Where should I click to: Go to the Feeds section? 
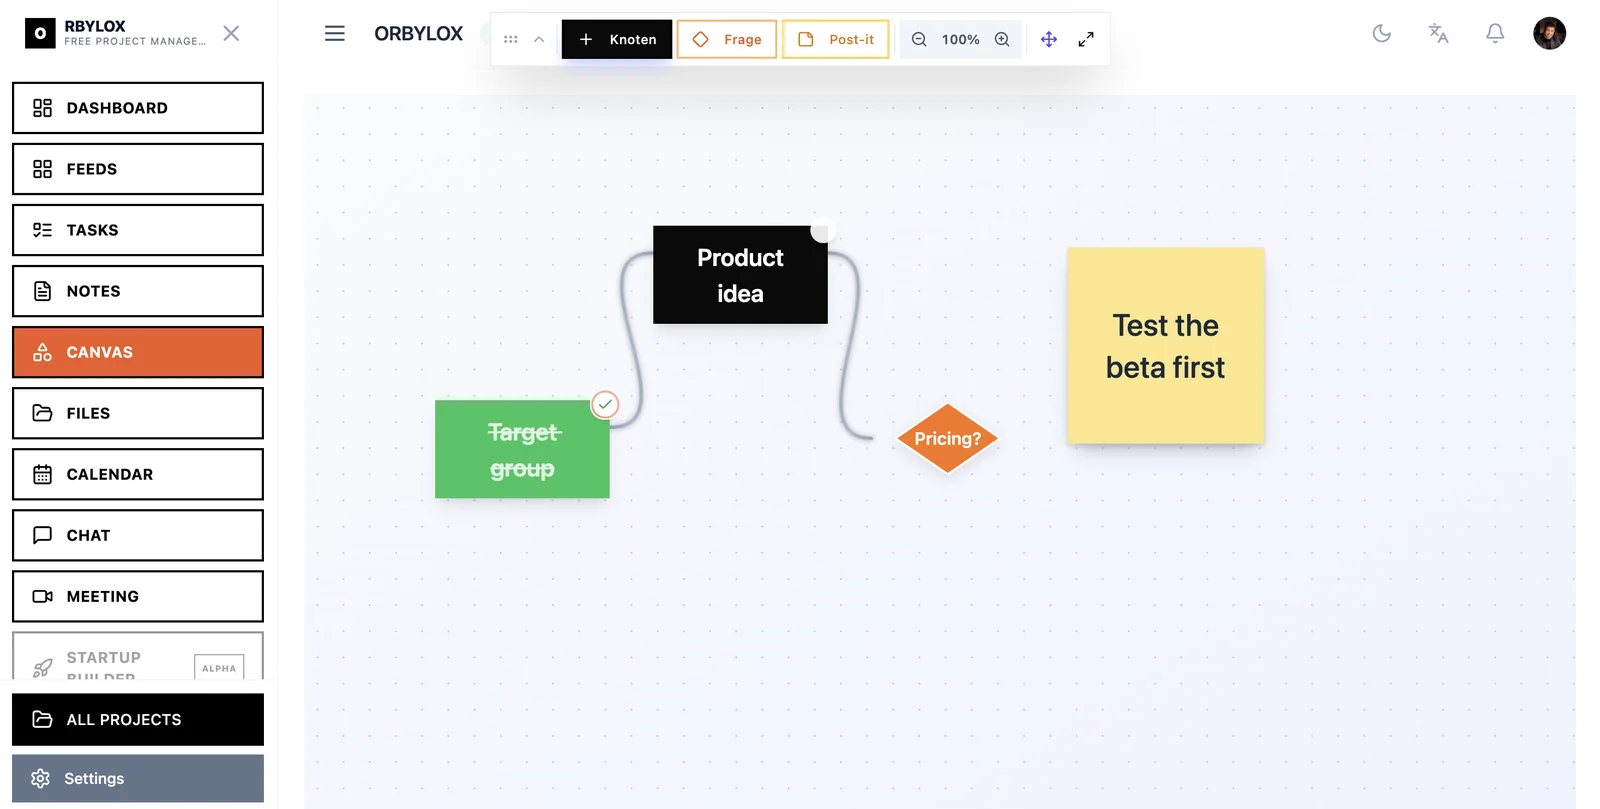point(138,169)
